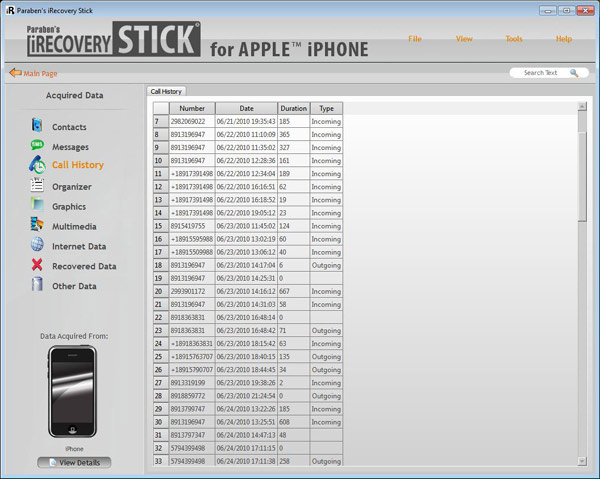Screen dimensions: 600x479
Task: Open the Other Data icon
Action: [x=37, y=285]
